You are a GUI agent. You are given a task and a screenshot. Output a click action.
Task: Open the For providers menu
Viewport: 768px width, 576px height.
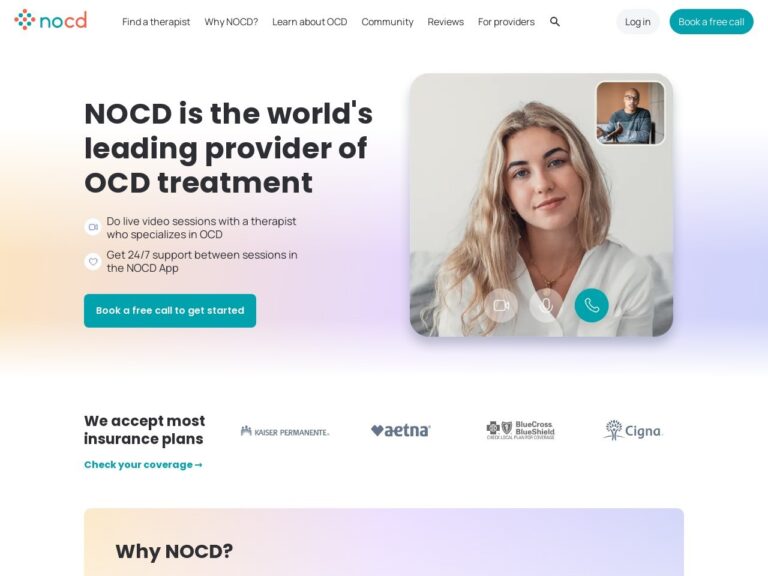tap(506, 22)
